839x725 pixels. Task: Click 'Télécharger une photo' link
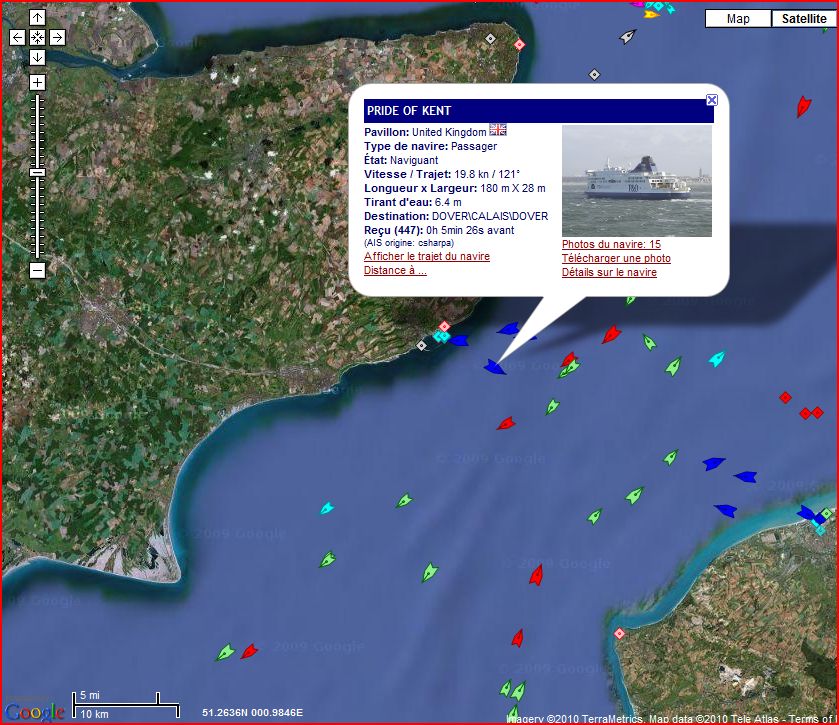(616, 258)
